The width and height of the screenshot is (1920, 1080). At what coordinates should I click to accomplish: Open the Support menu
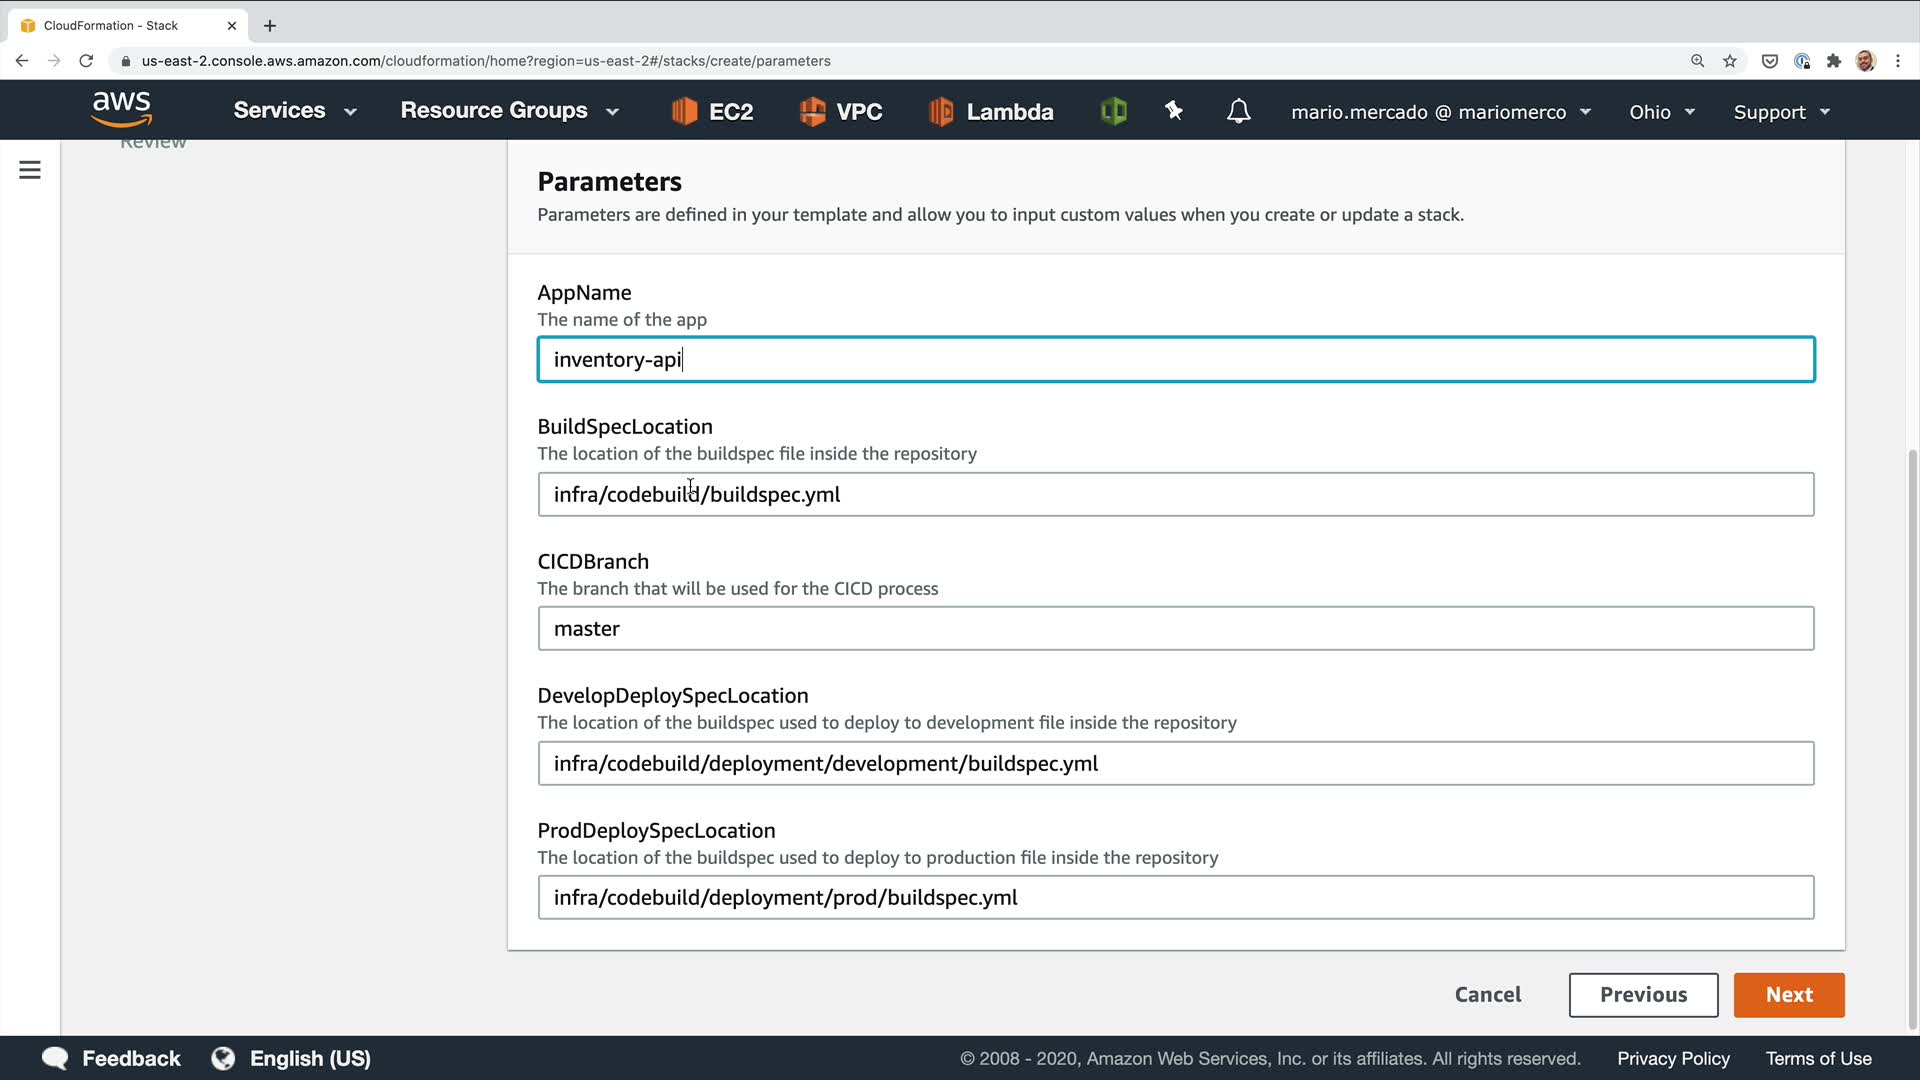[x=1781, y=112]
